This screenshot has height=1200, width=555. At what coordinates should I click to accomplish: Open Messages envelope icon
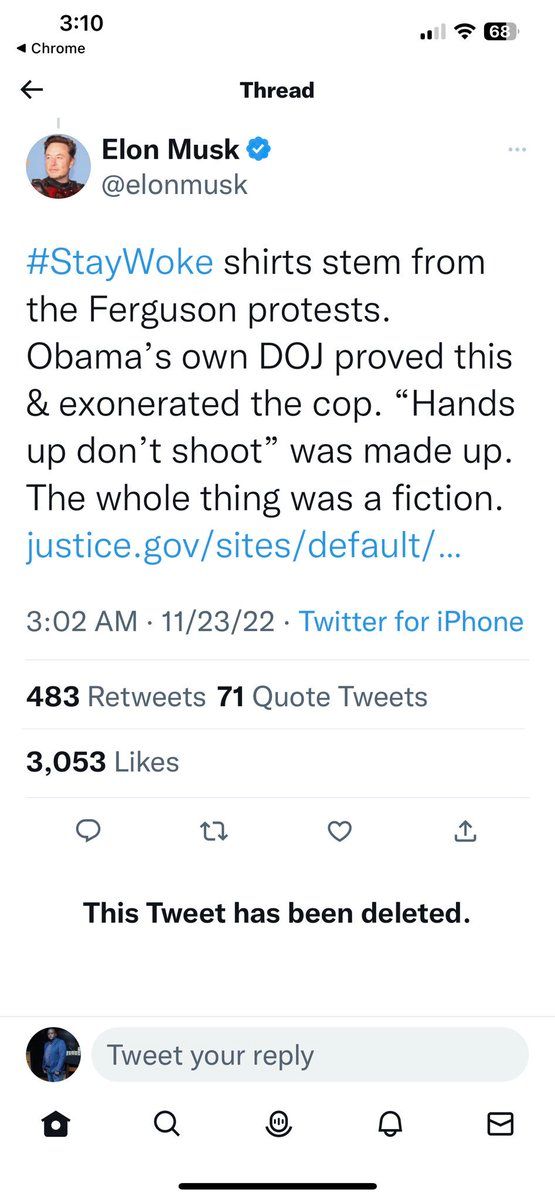click(x=500, y=1125)
